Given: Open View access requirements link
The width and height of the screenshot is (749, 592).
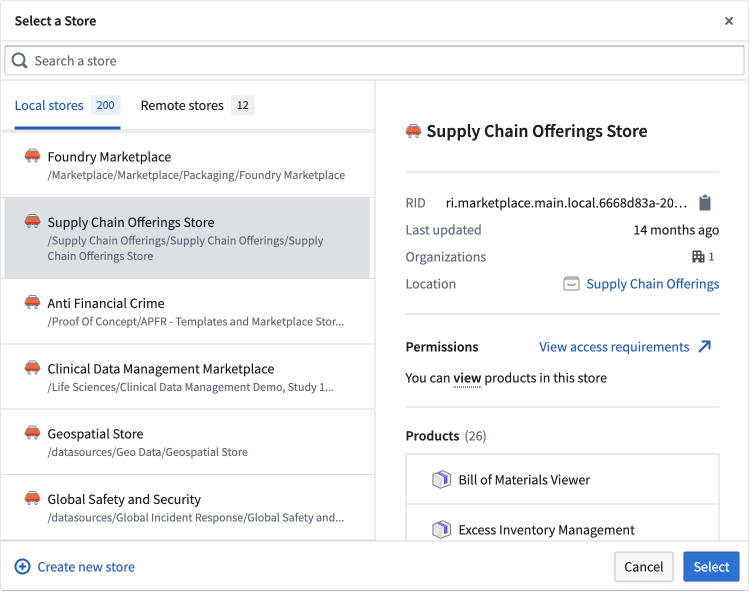Looking at the screenshot, I should click(614, 347).
